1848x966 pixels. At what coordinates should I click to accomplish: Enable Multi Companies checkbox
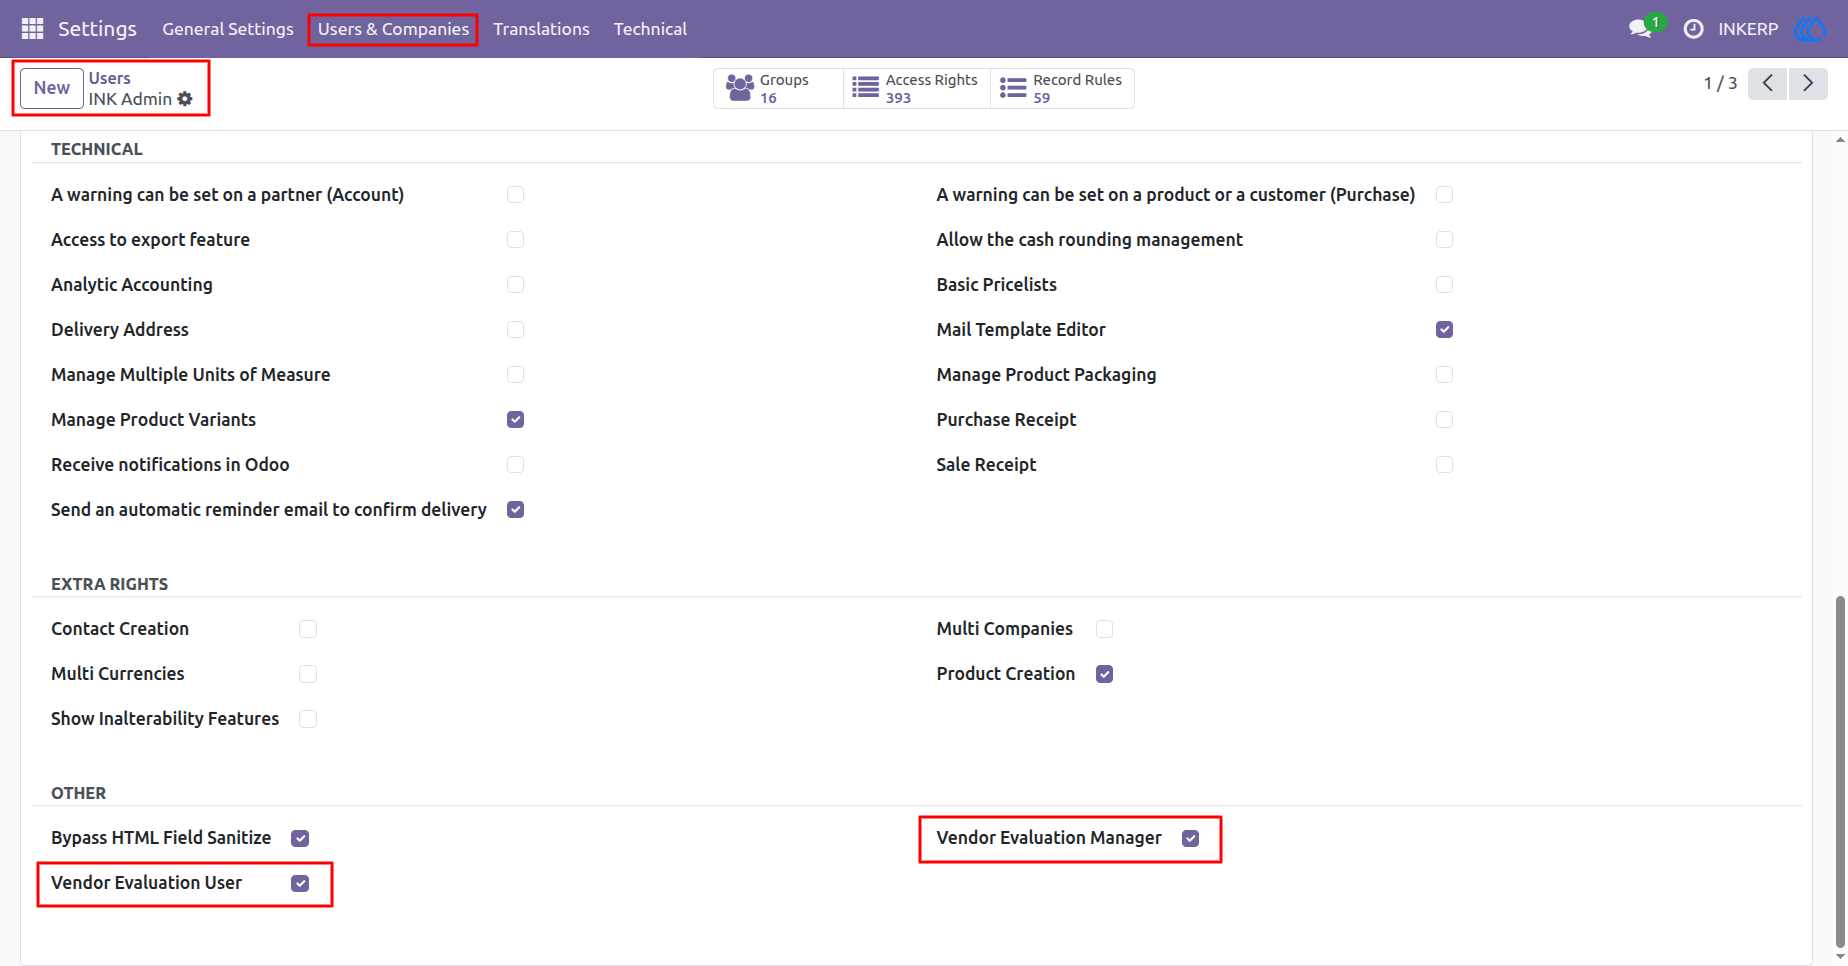tap(1104, 629)
